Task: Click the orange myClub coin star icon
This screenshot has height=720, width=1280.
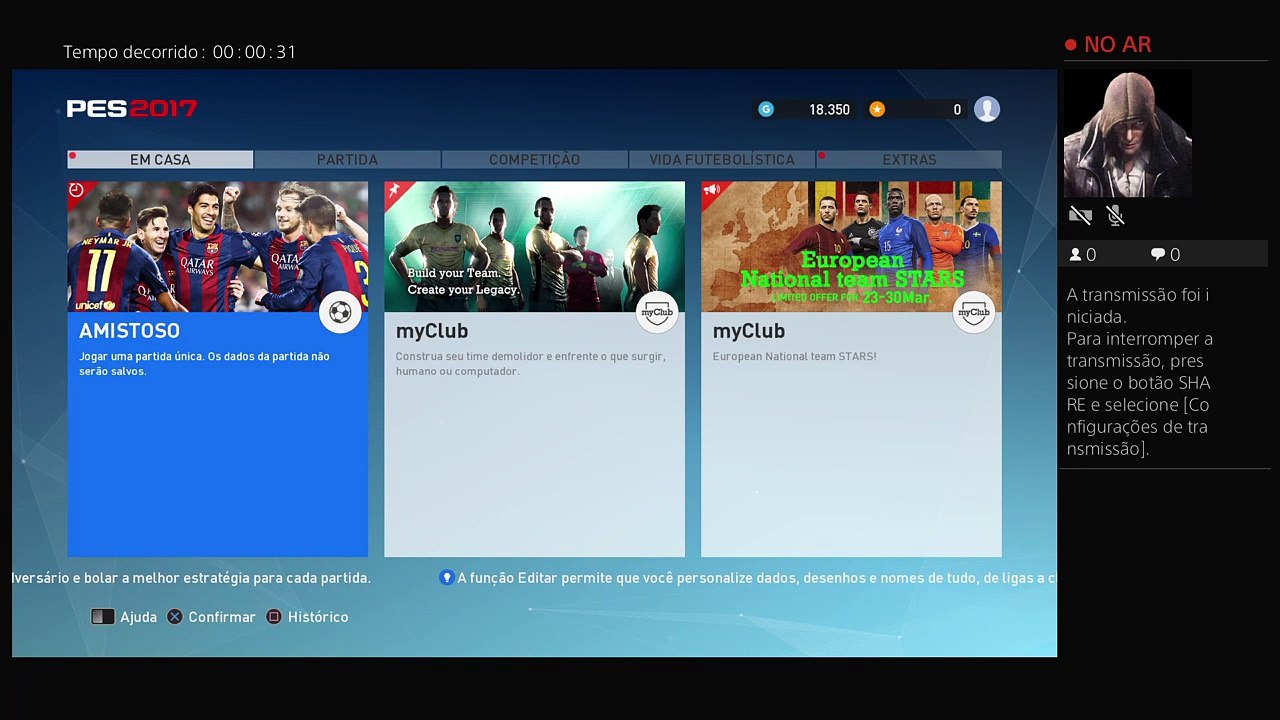Action: point(877,110)
